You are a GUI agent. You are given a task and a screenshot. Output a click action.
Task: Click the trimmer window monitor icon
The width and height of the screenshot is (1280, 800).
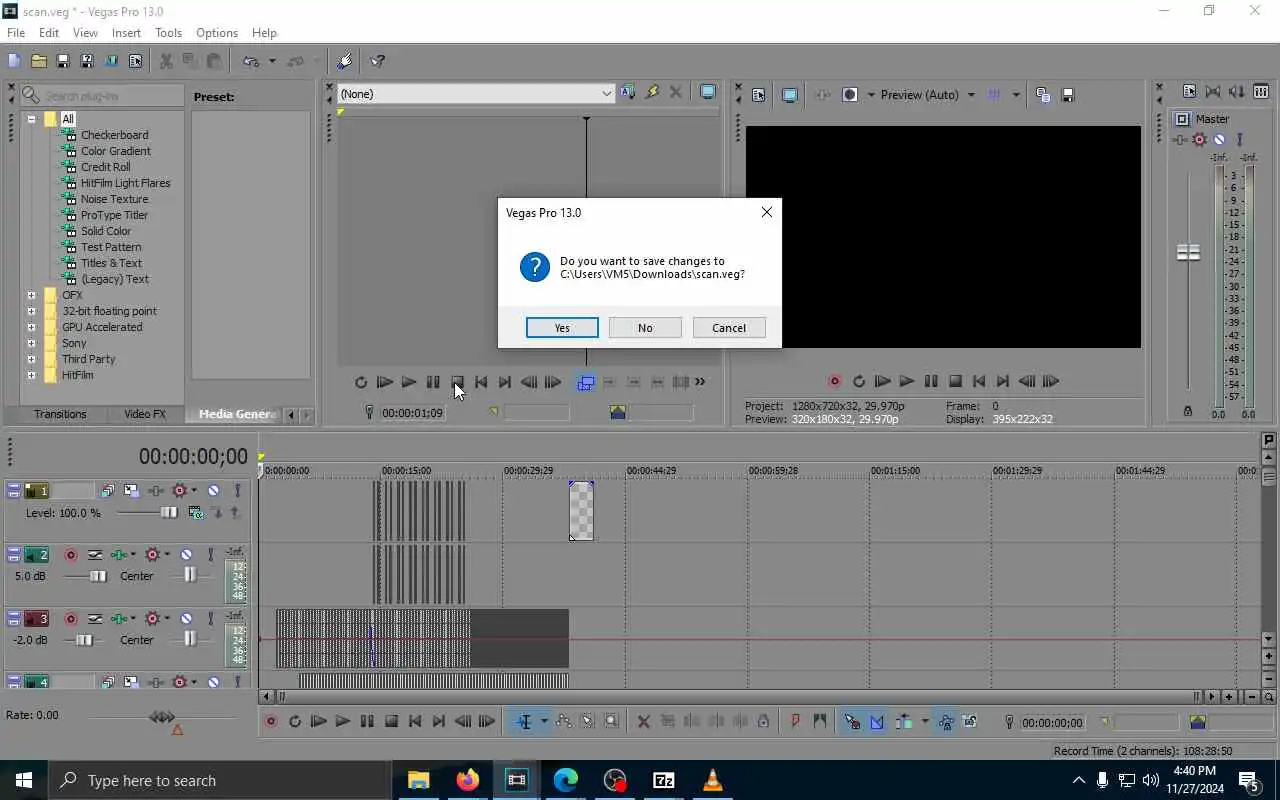pos(708,92)
